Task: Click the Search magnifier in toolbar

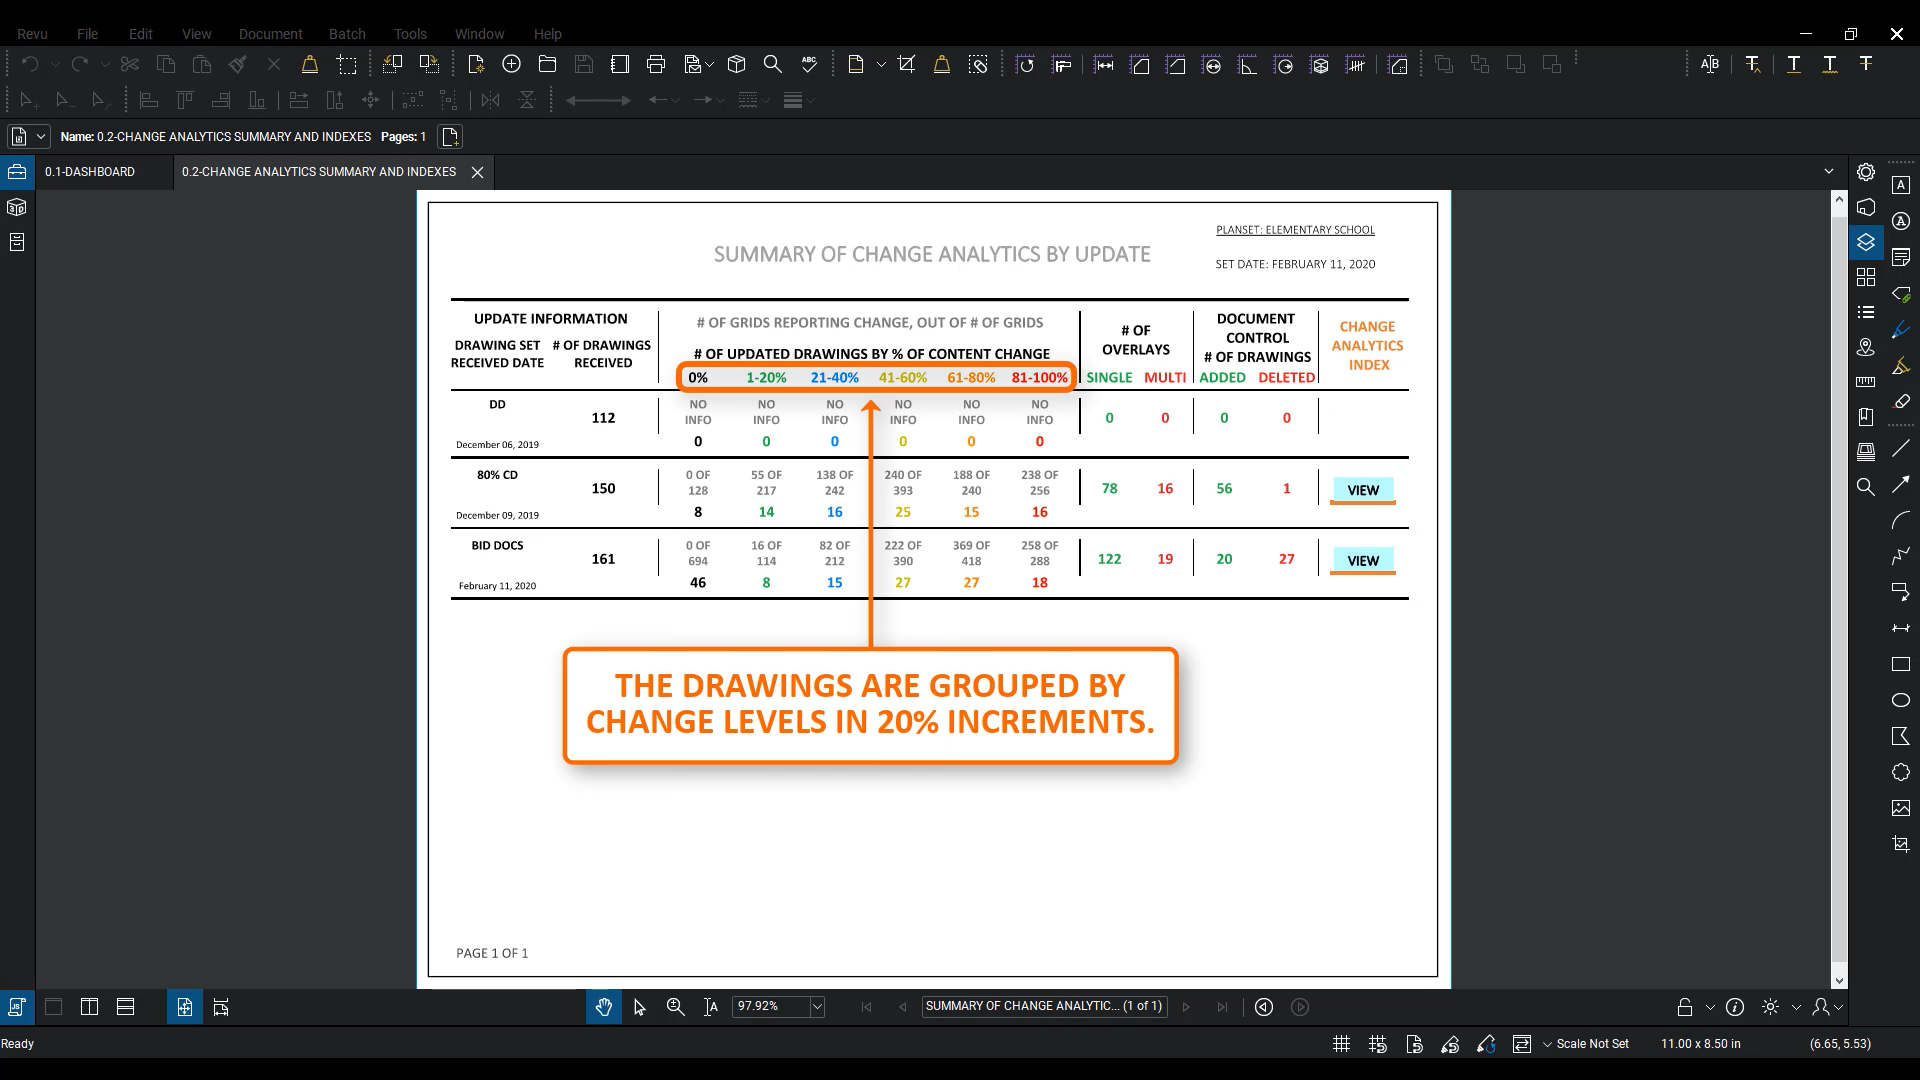Action: click(772, 64)
